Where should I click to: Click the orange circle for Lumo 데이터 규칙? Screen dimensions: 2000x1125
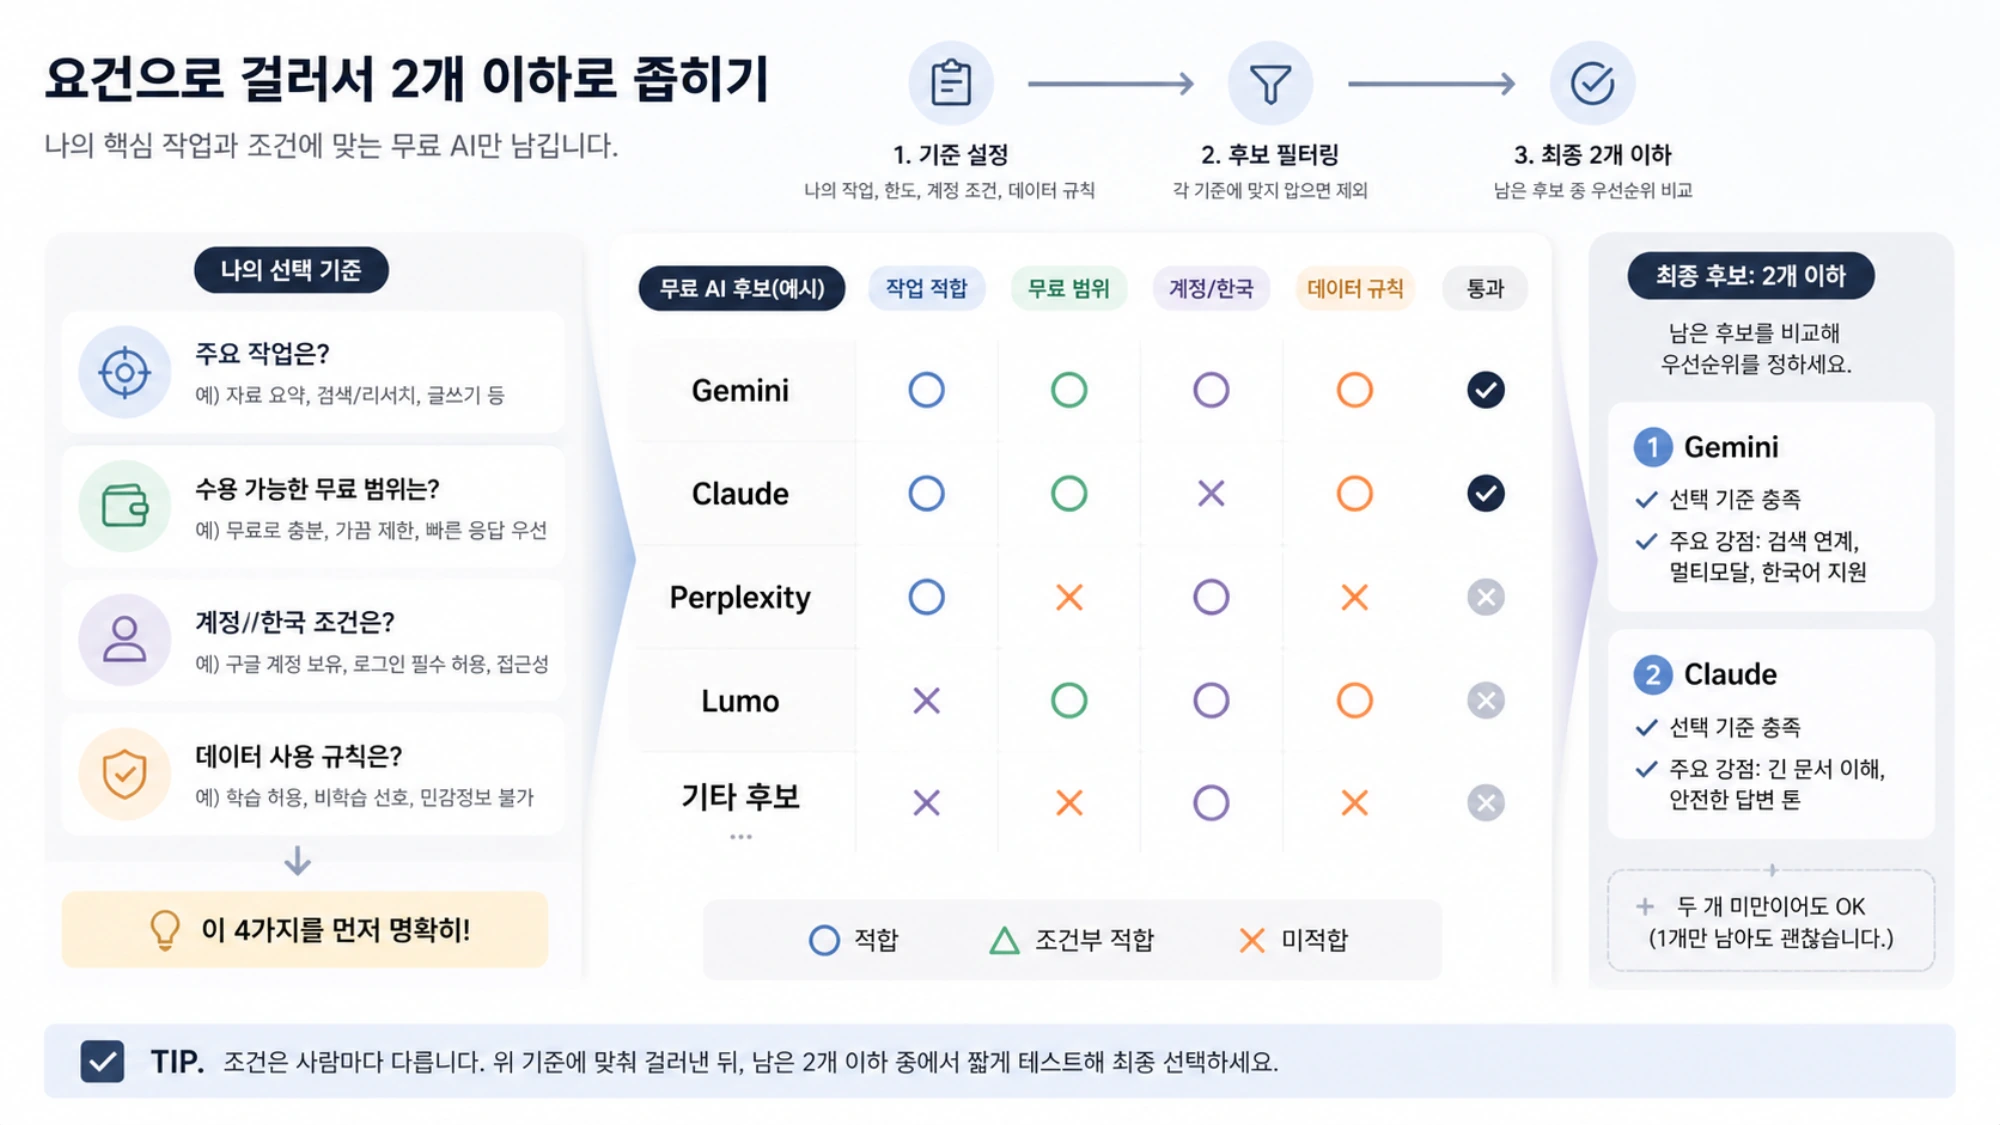1354,701
